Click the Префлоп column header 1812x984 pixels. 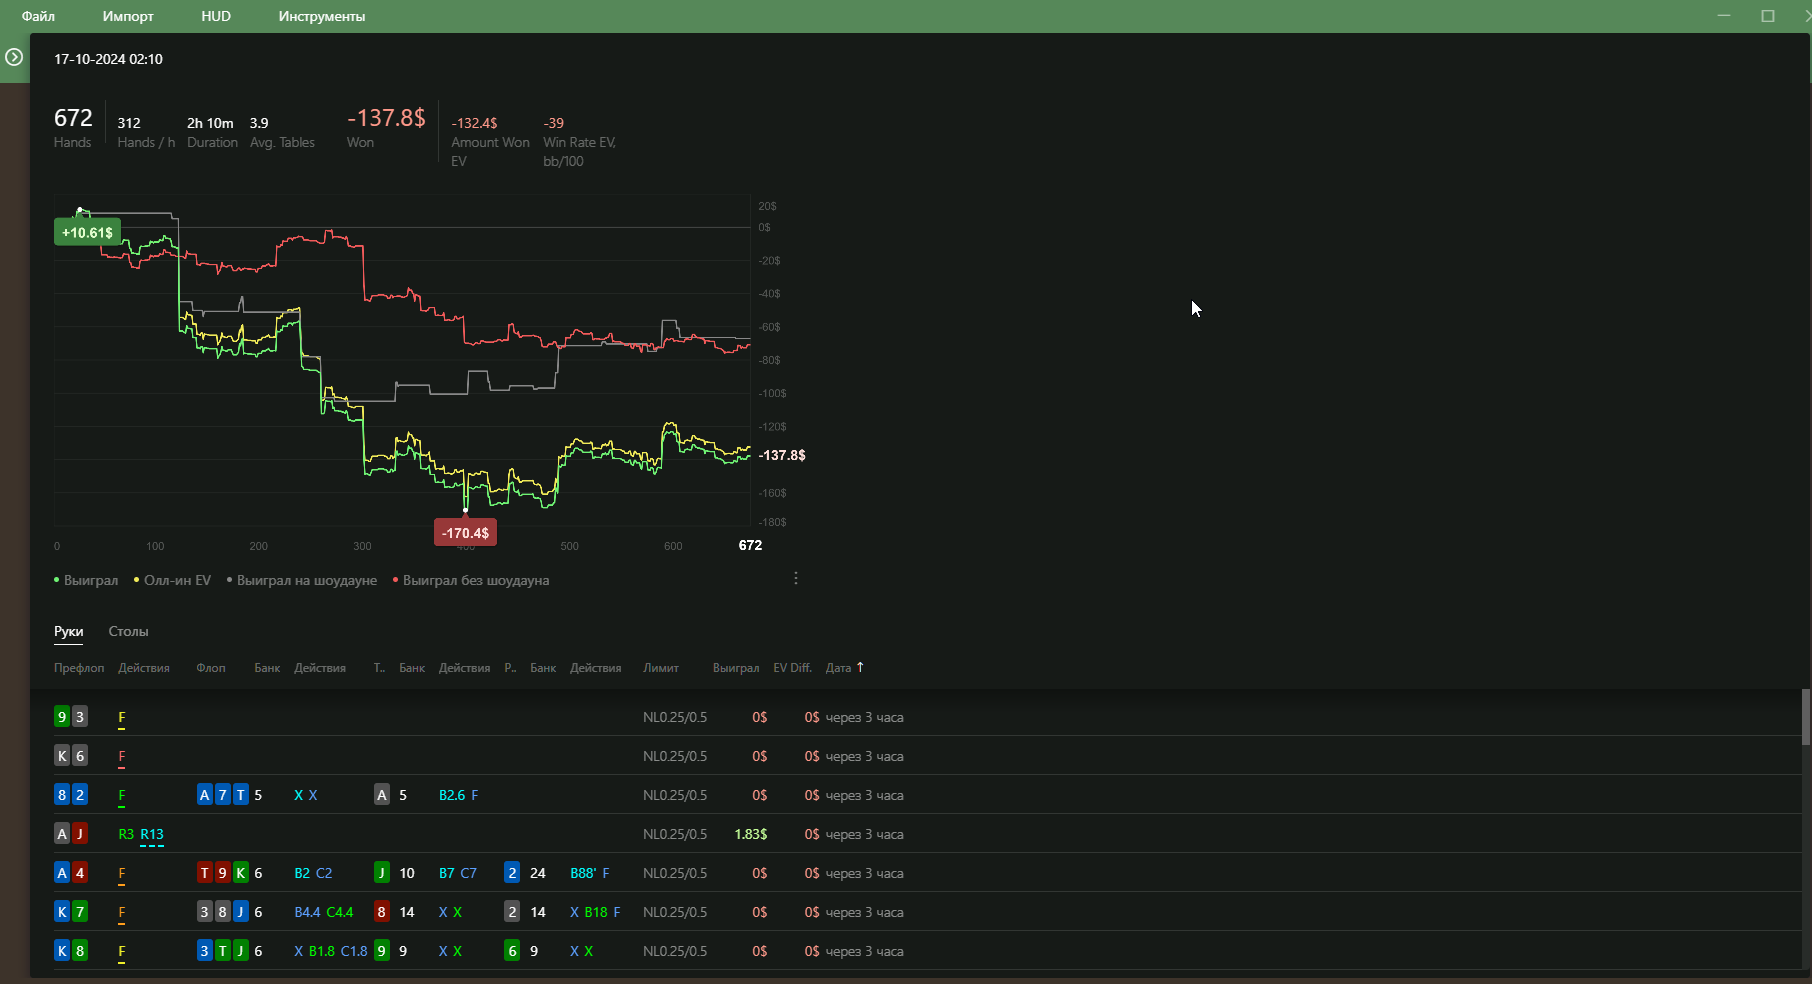79,668
